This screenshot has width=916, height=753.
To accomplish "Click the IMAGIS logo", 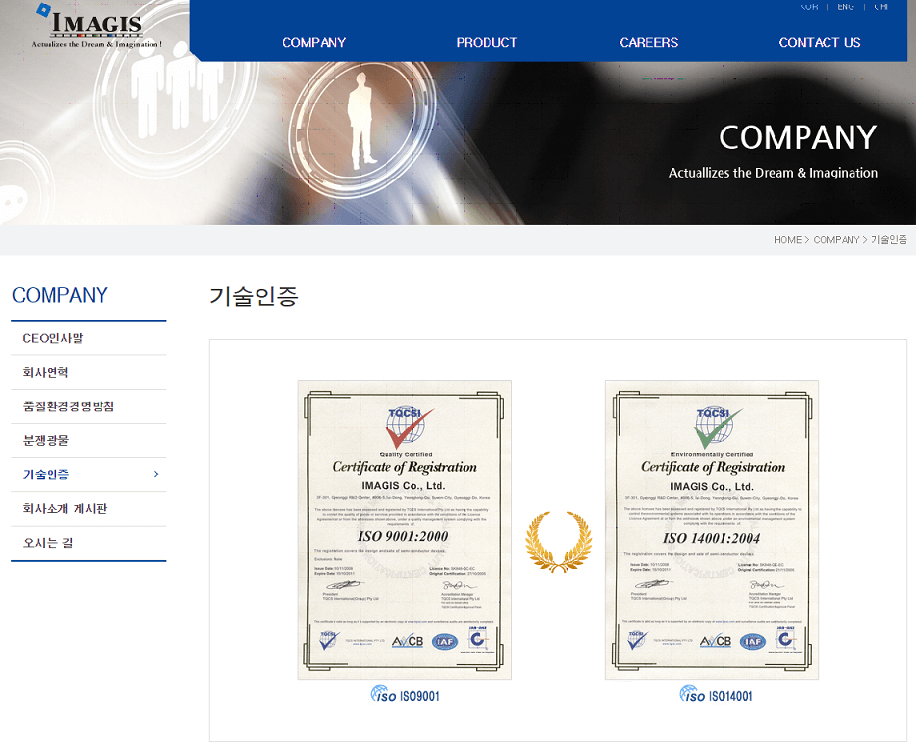I will pos(96,26).
